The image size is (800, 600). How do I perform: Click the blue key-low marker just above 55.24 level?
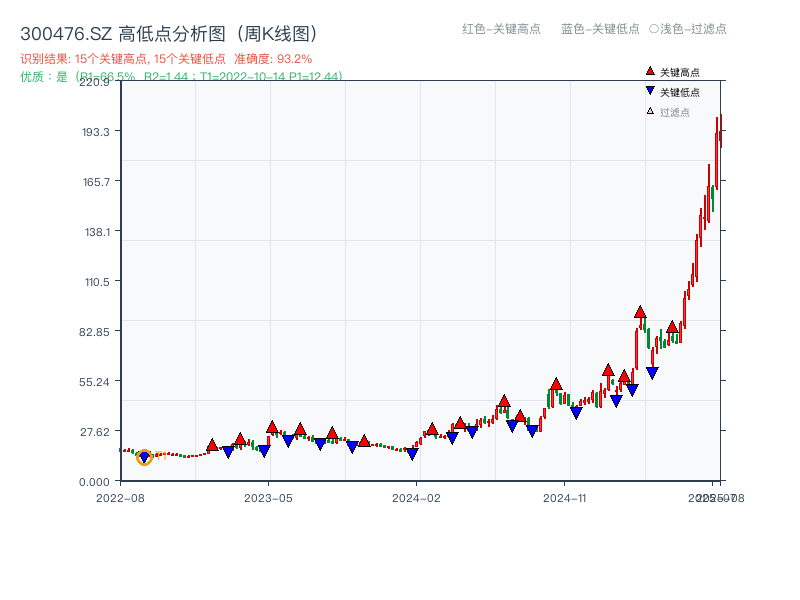coord(652,373)
